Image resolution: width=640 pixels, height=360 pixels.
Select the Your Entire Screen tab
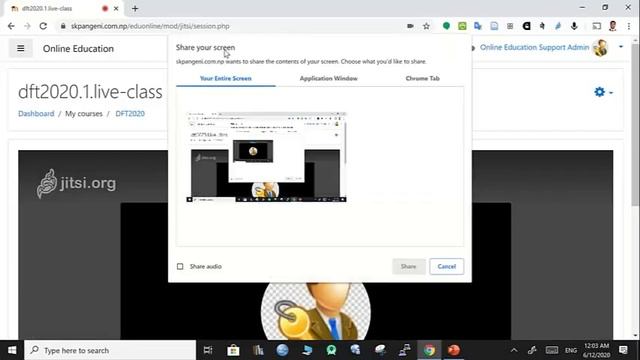click(226, 78)
